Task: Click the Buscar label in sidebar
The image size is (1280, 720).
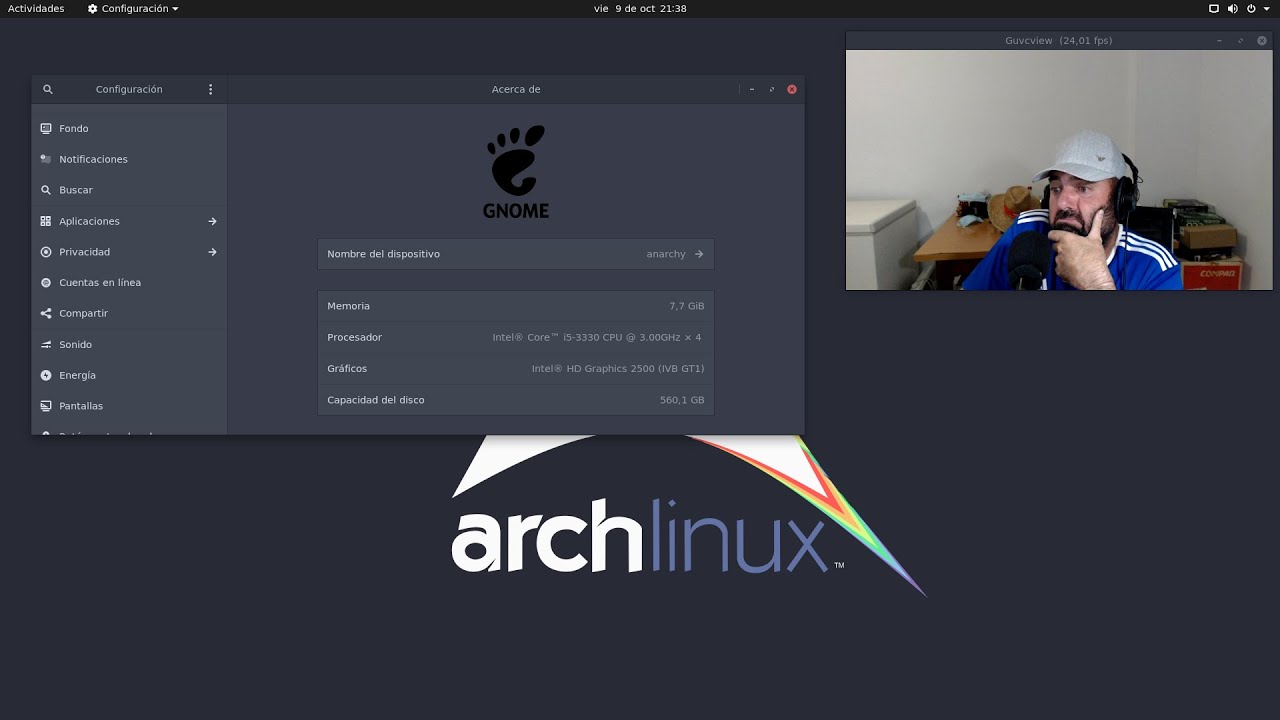Action: [76, 190]
